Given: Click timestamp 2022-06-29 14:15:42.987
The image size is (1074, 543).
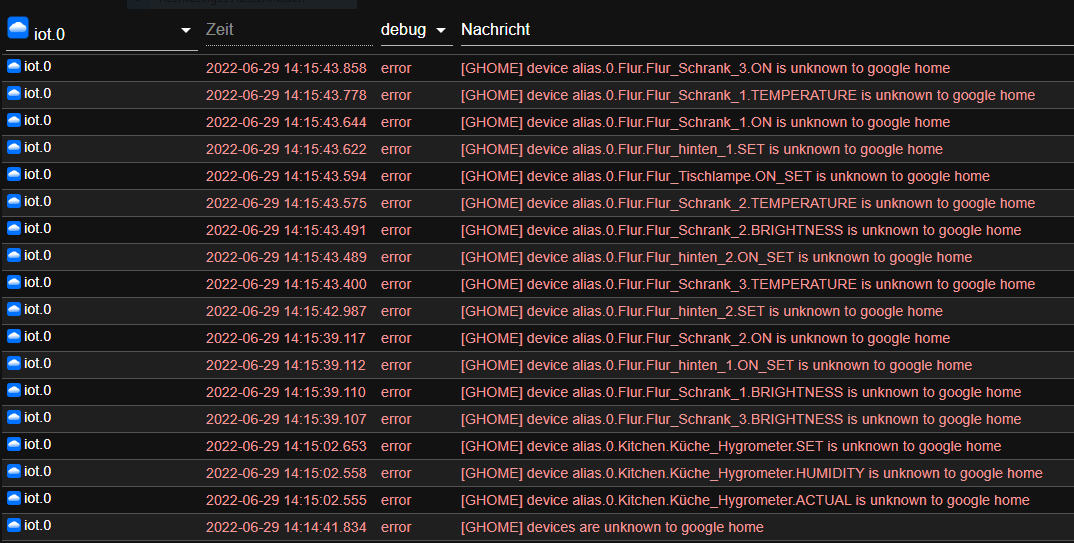Looking at the screenshot, I should pyautogui.click(x=286, y=312).
